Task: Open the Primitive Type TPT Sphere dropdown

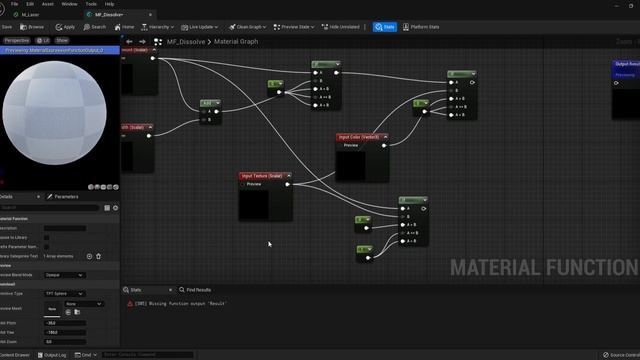Action: click(x=64, y=293)
